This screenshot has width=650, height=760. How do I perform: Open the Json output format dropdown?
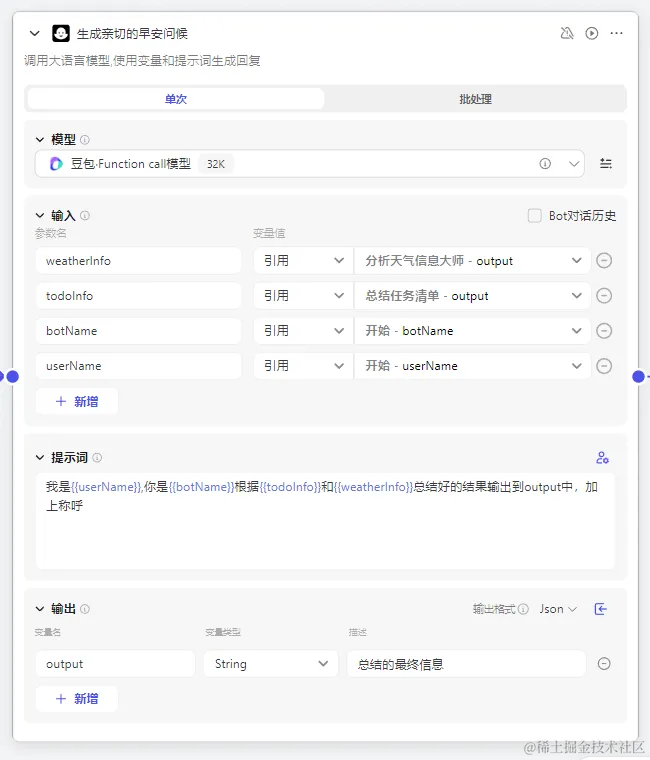[558, 609]
